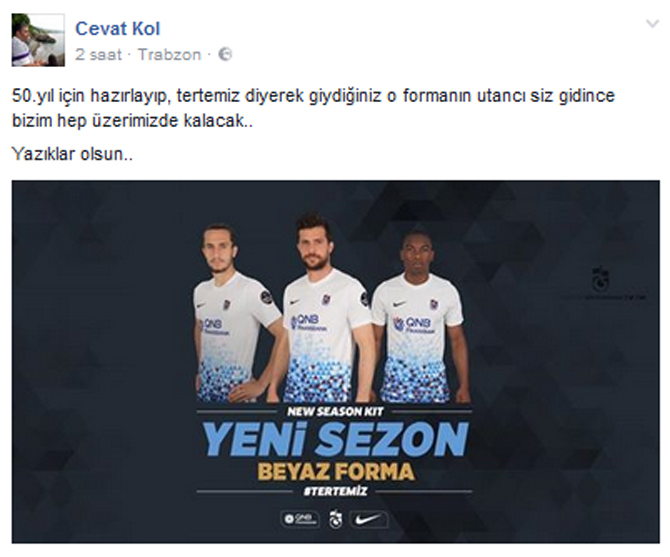The image size is (670, 557).
Task: Click the Trabzonspor crest between sponsor logos
Action: coord(335,519)
